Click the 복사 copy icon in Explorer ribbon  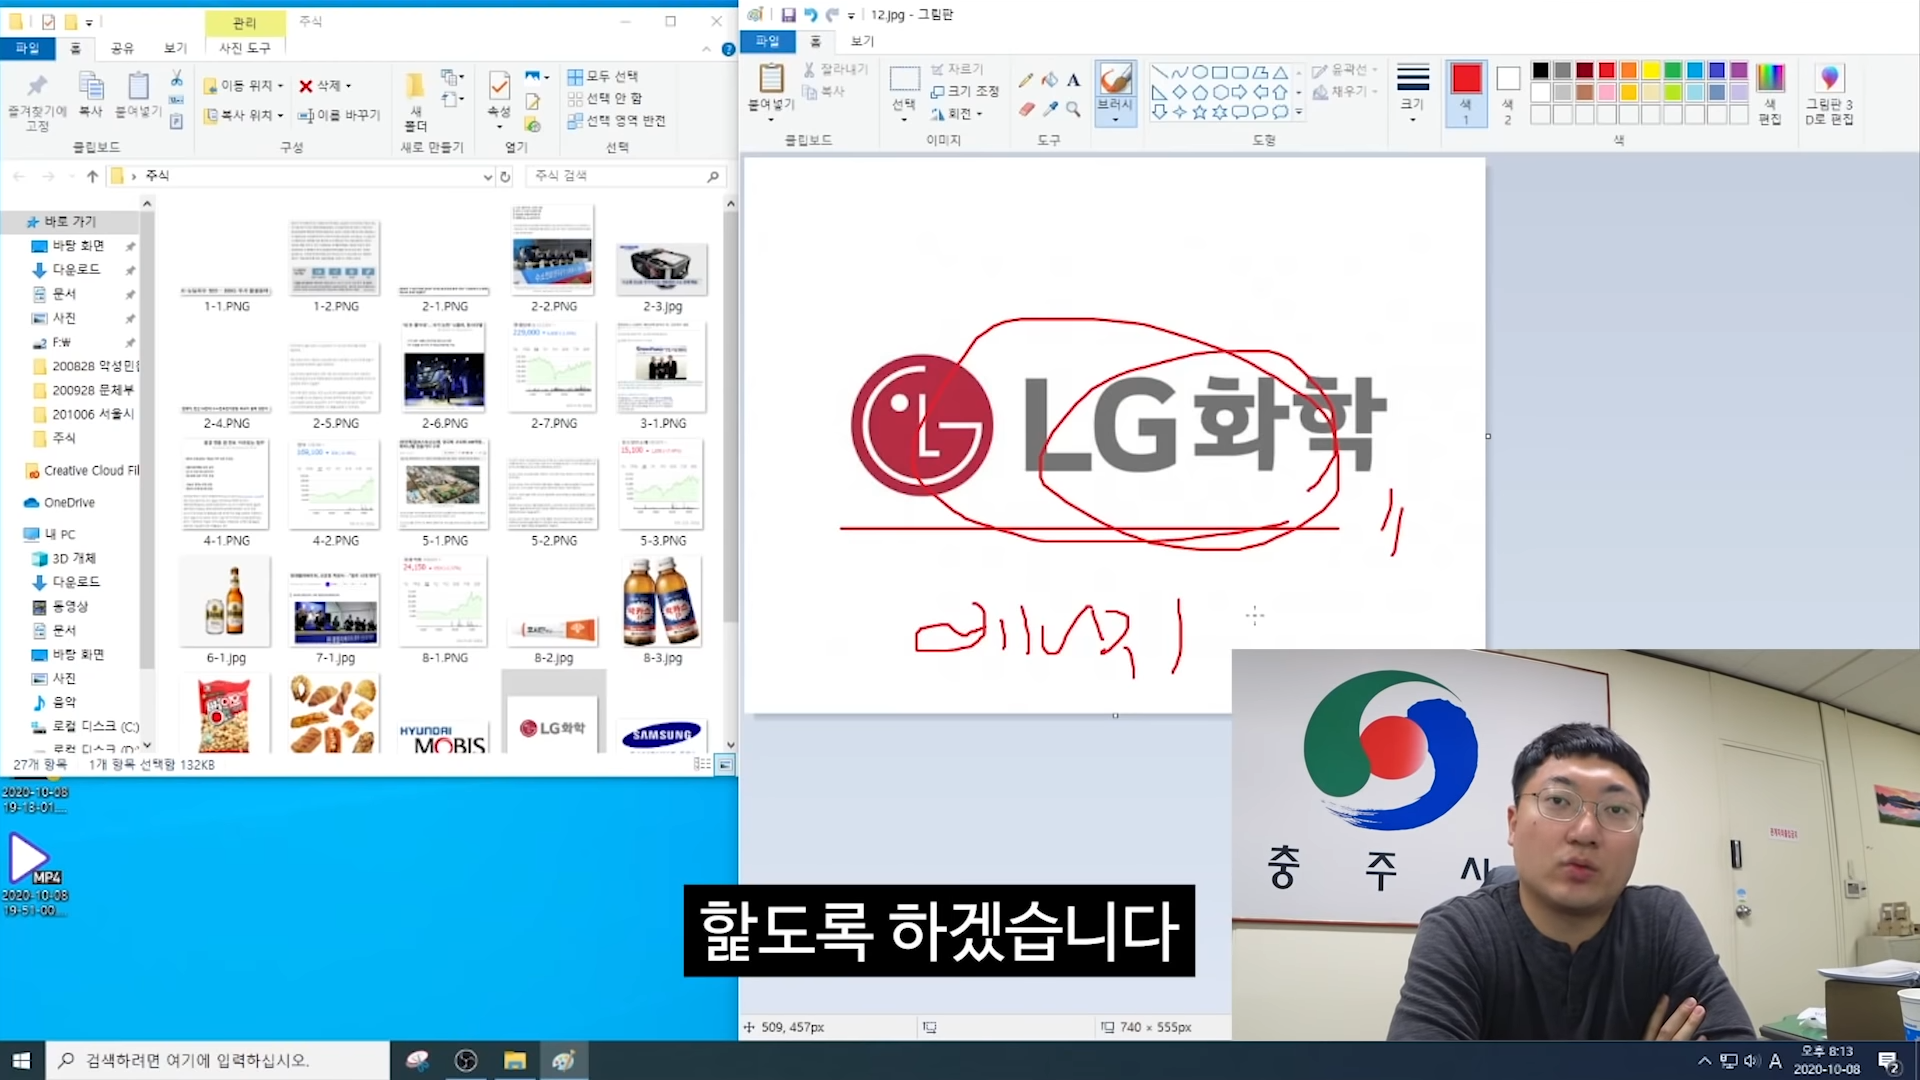pyautogui.click(x=91, y=86)
